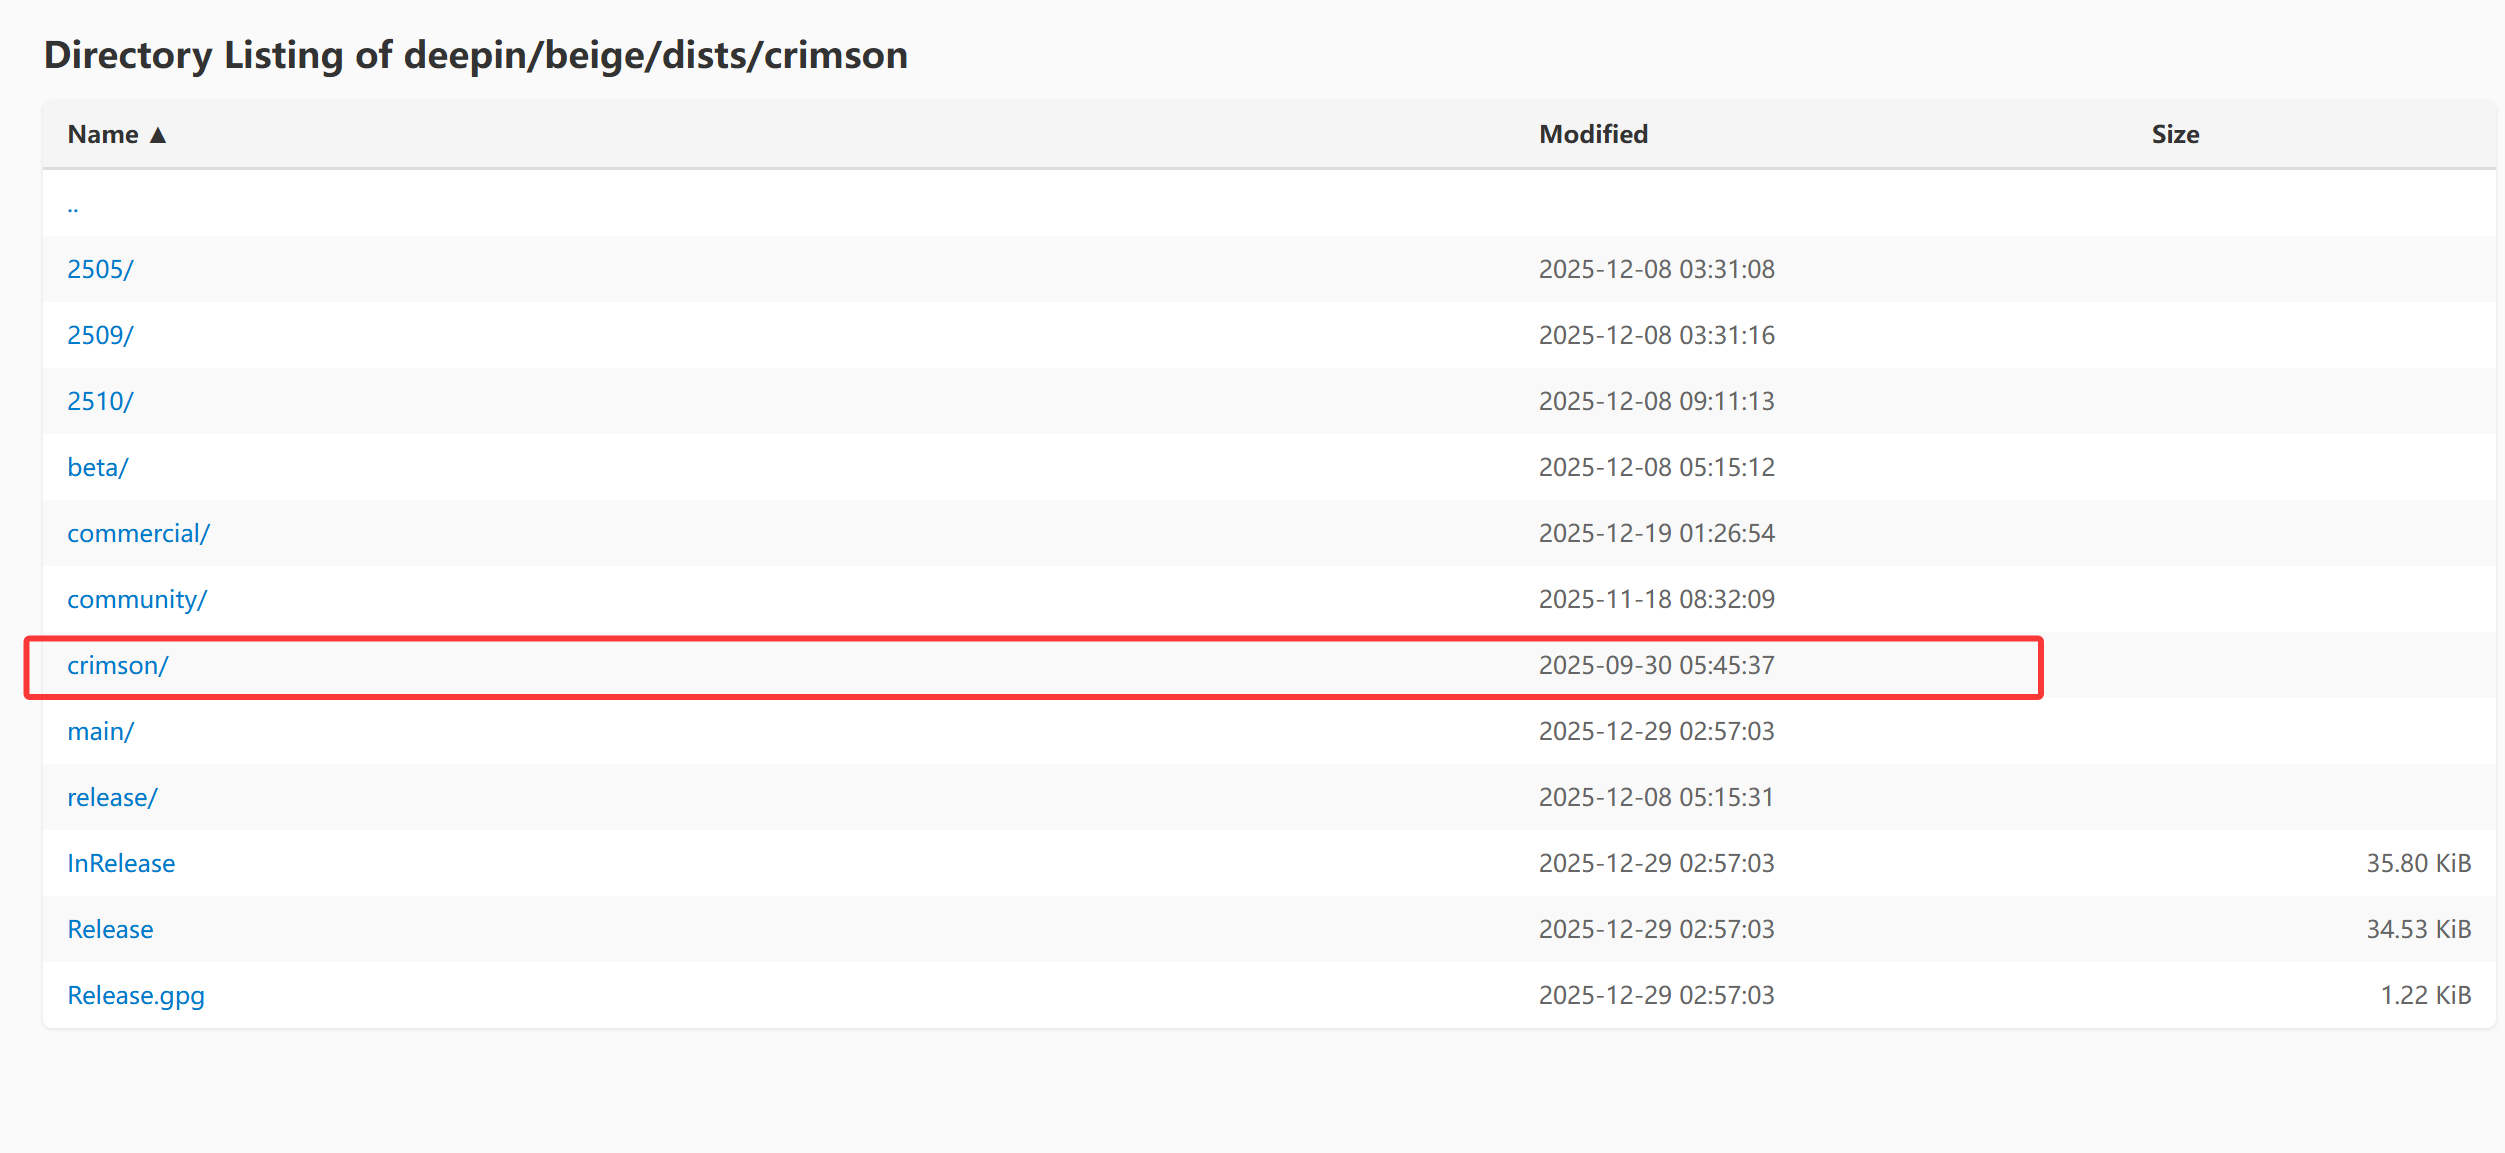The width and height of the screenshot is (2505, 1153).
Task: Click the Name column header
Action: pos(103,134)
